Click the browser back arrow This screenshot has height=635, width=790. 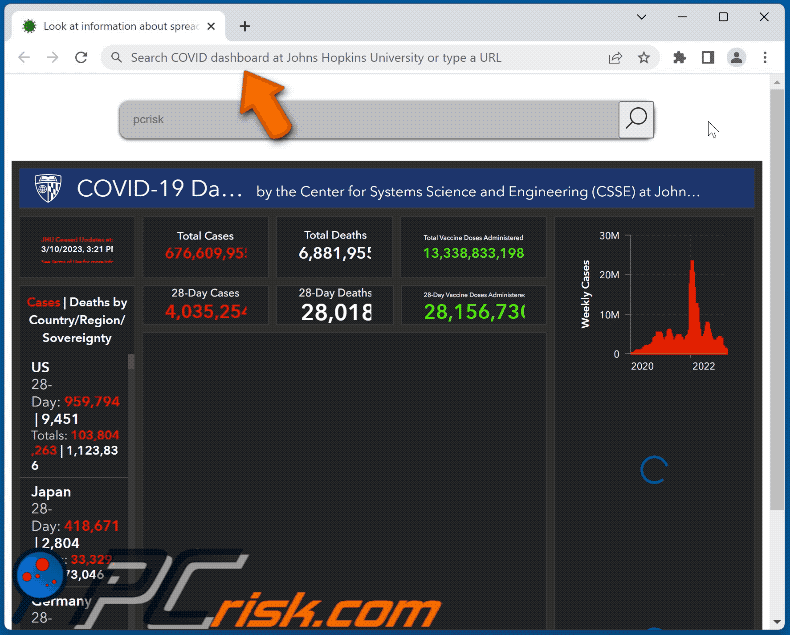pyautogui.click(x=25, y=58)
